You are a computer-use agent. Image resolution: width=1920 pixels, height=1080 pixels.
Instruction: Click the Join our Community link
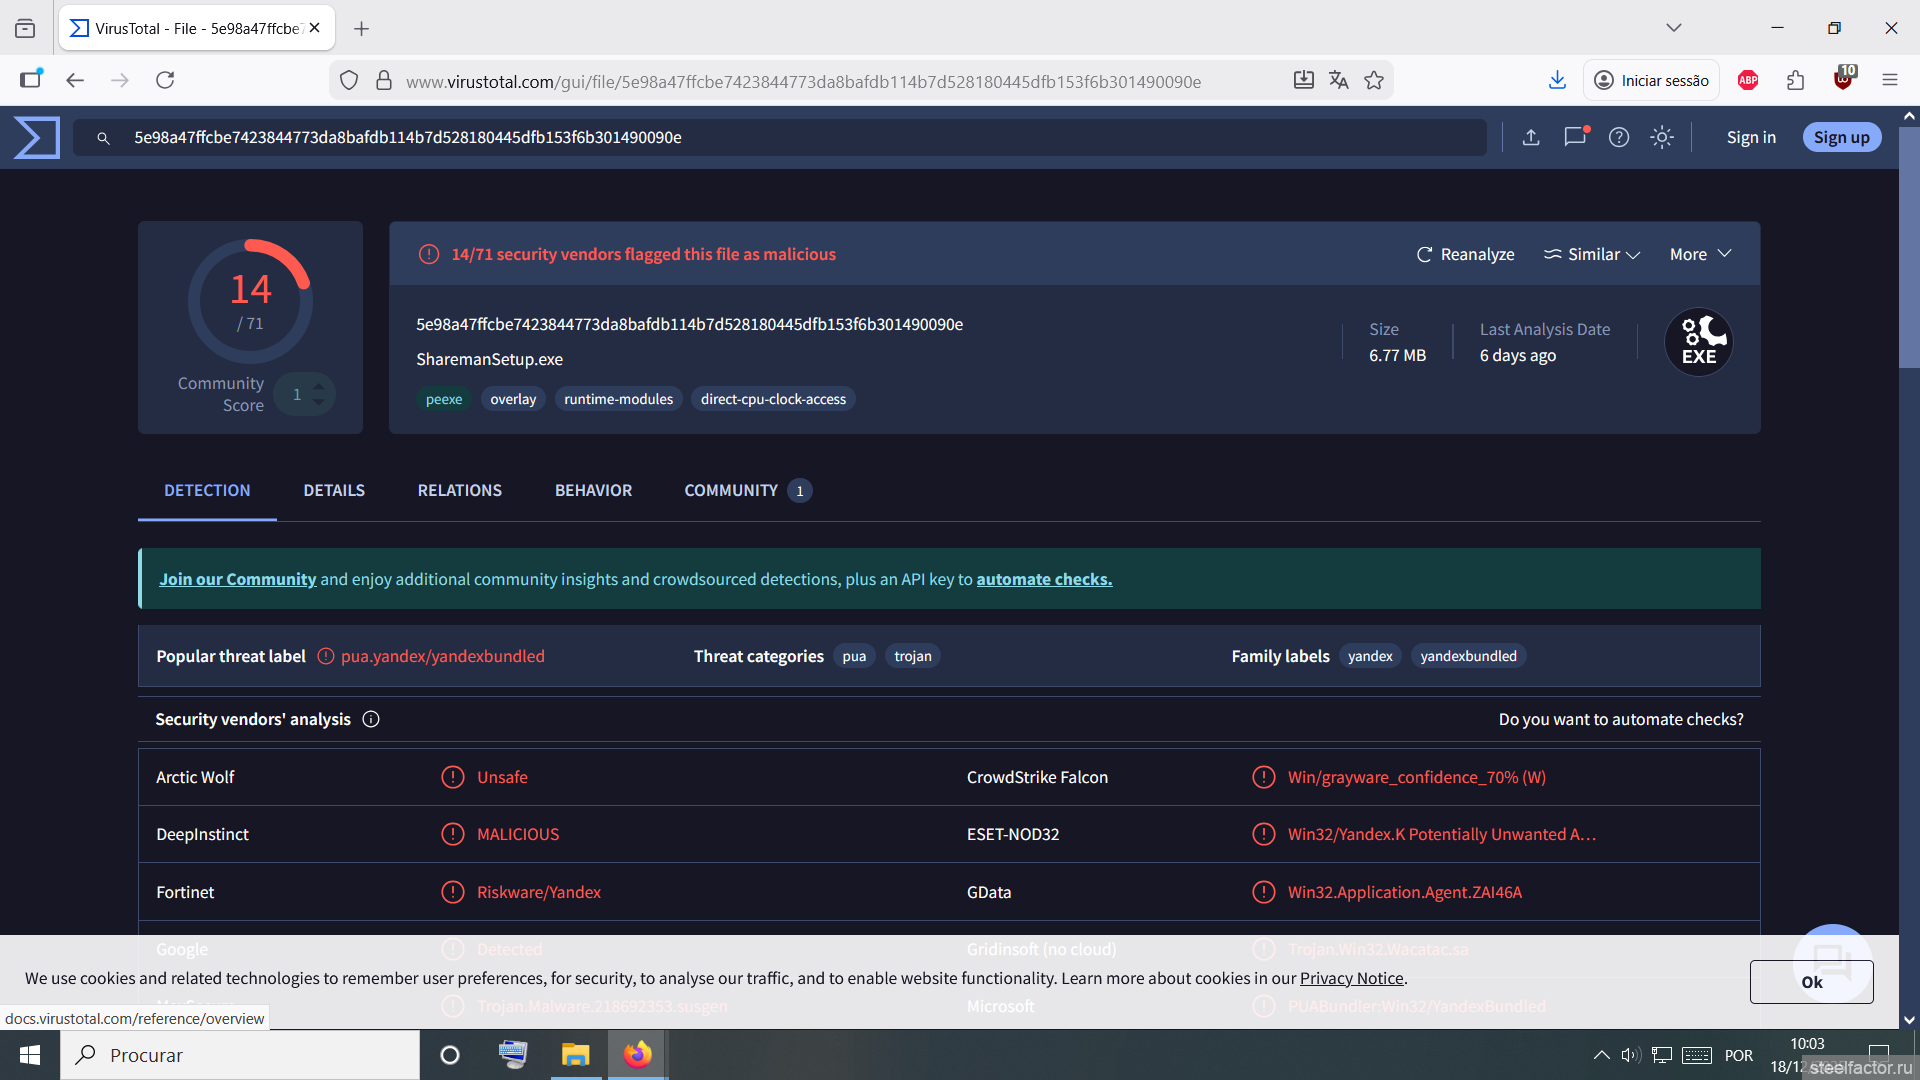pos(237,579)
